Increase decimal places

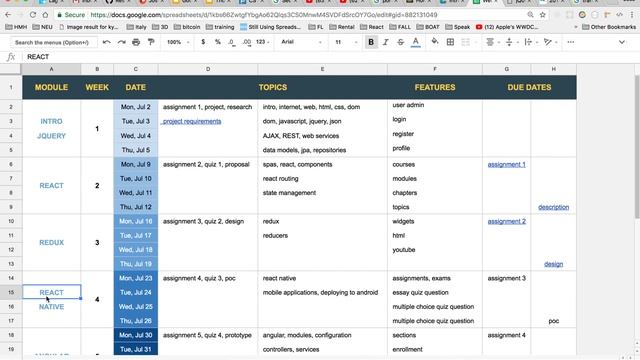[x=247, y=42]
